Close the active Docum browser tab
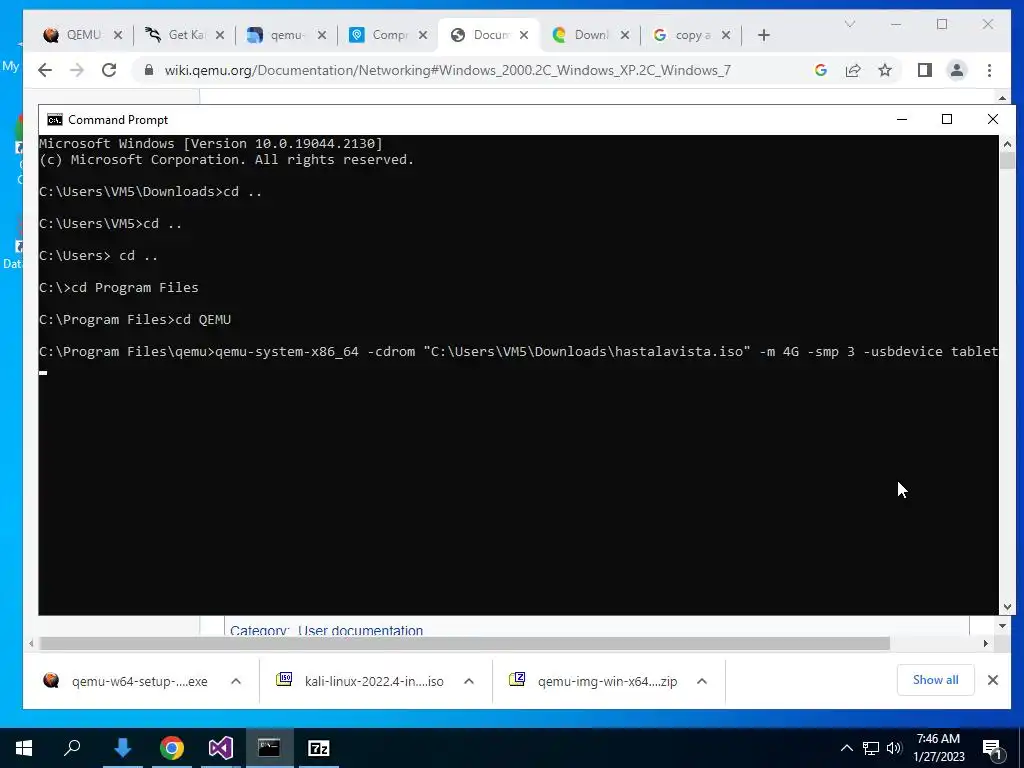The width and height of the screenshot is (1024, 768). coord(524,35)
